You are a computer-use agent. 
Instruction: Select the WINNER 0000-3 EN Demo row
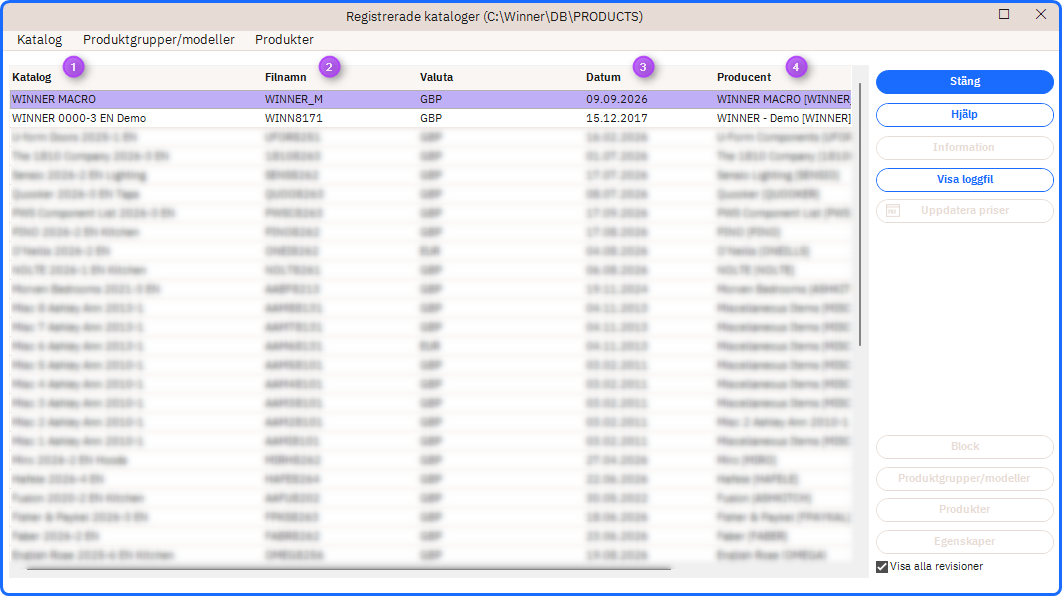pyautogui.click(x=430, y=118)
